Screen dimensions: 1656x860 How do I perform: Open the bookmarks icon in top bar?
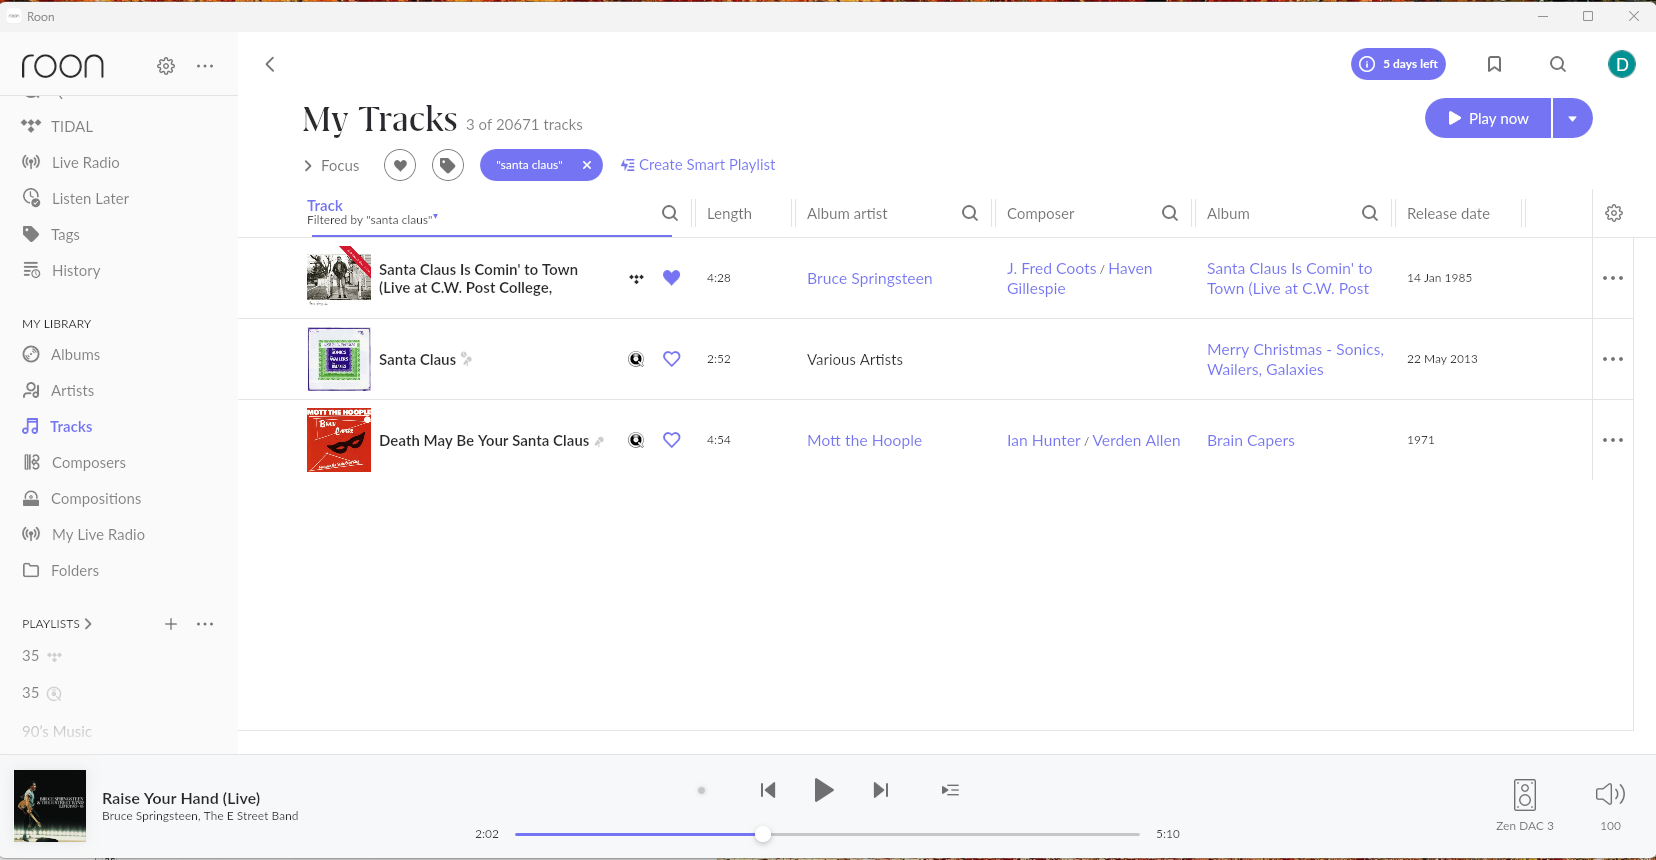[1494, 64]
